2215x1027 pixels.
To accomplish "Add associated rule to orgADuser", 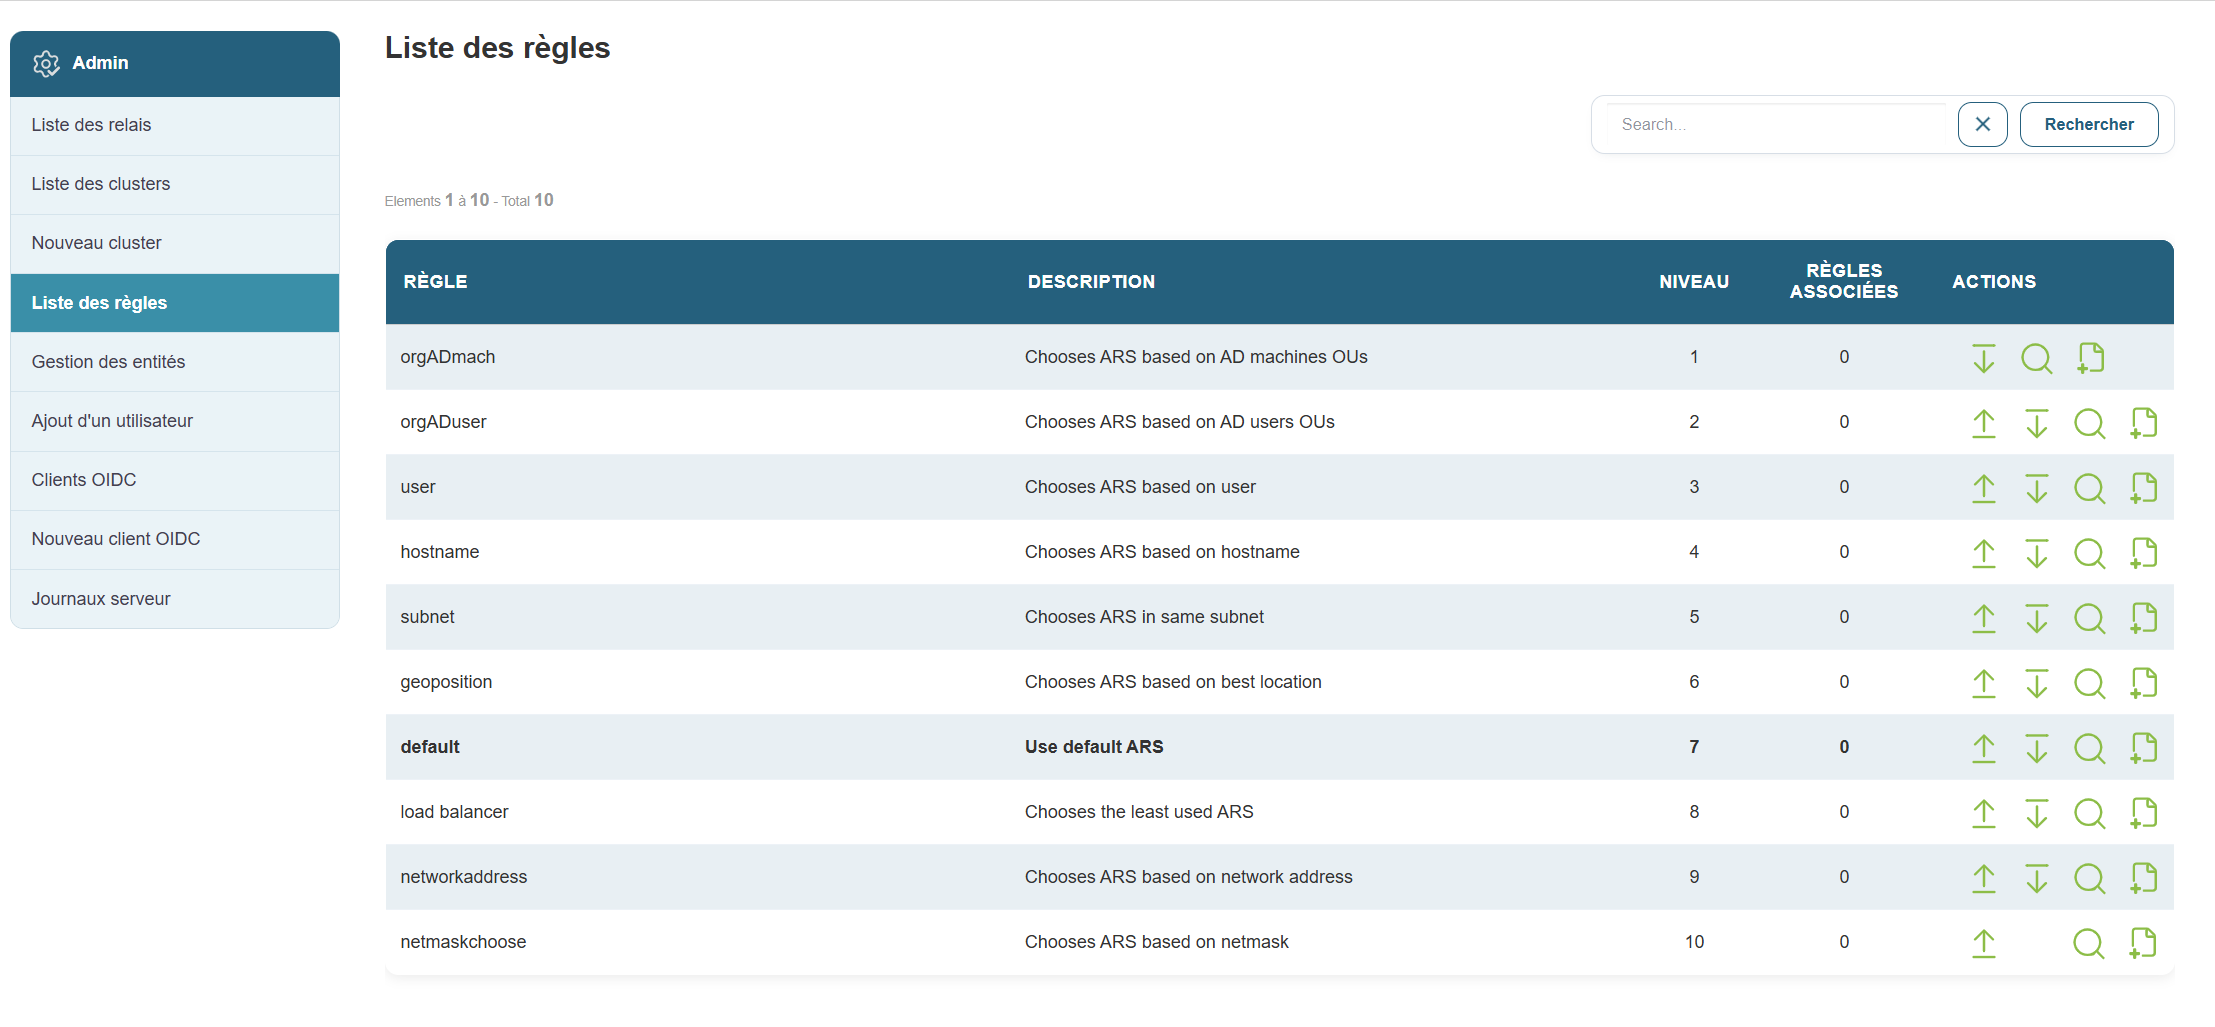I will click(x=2143, y=423).
